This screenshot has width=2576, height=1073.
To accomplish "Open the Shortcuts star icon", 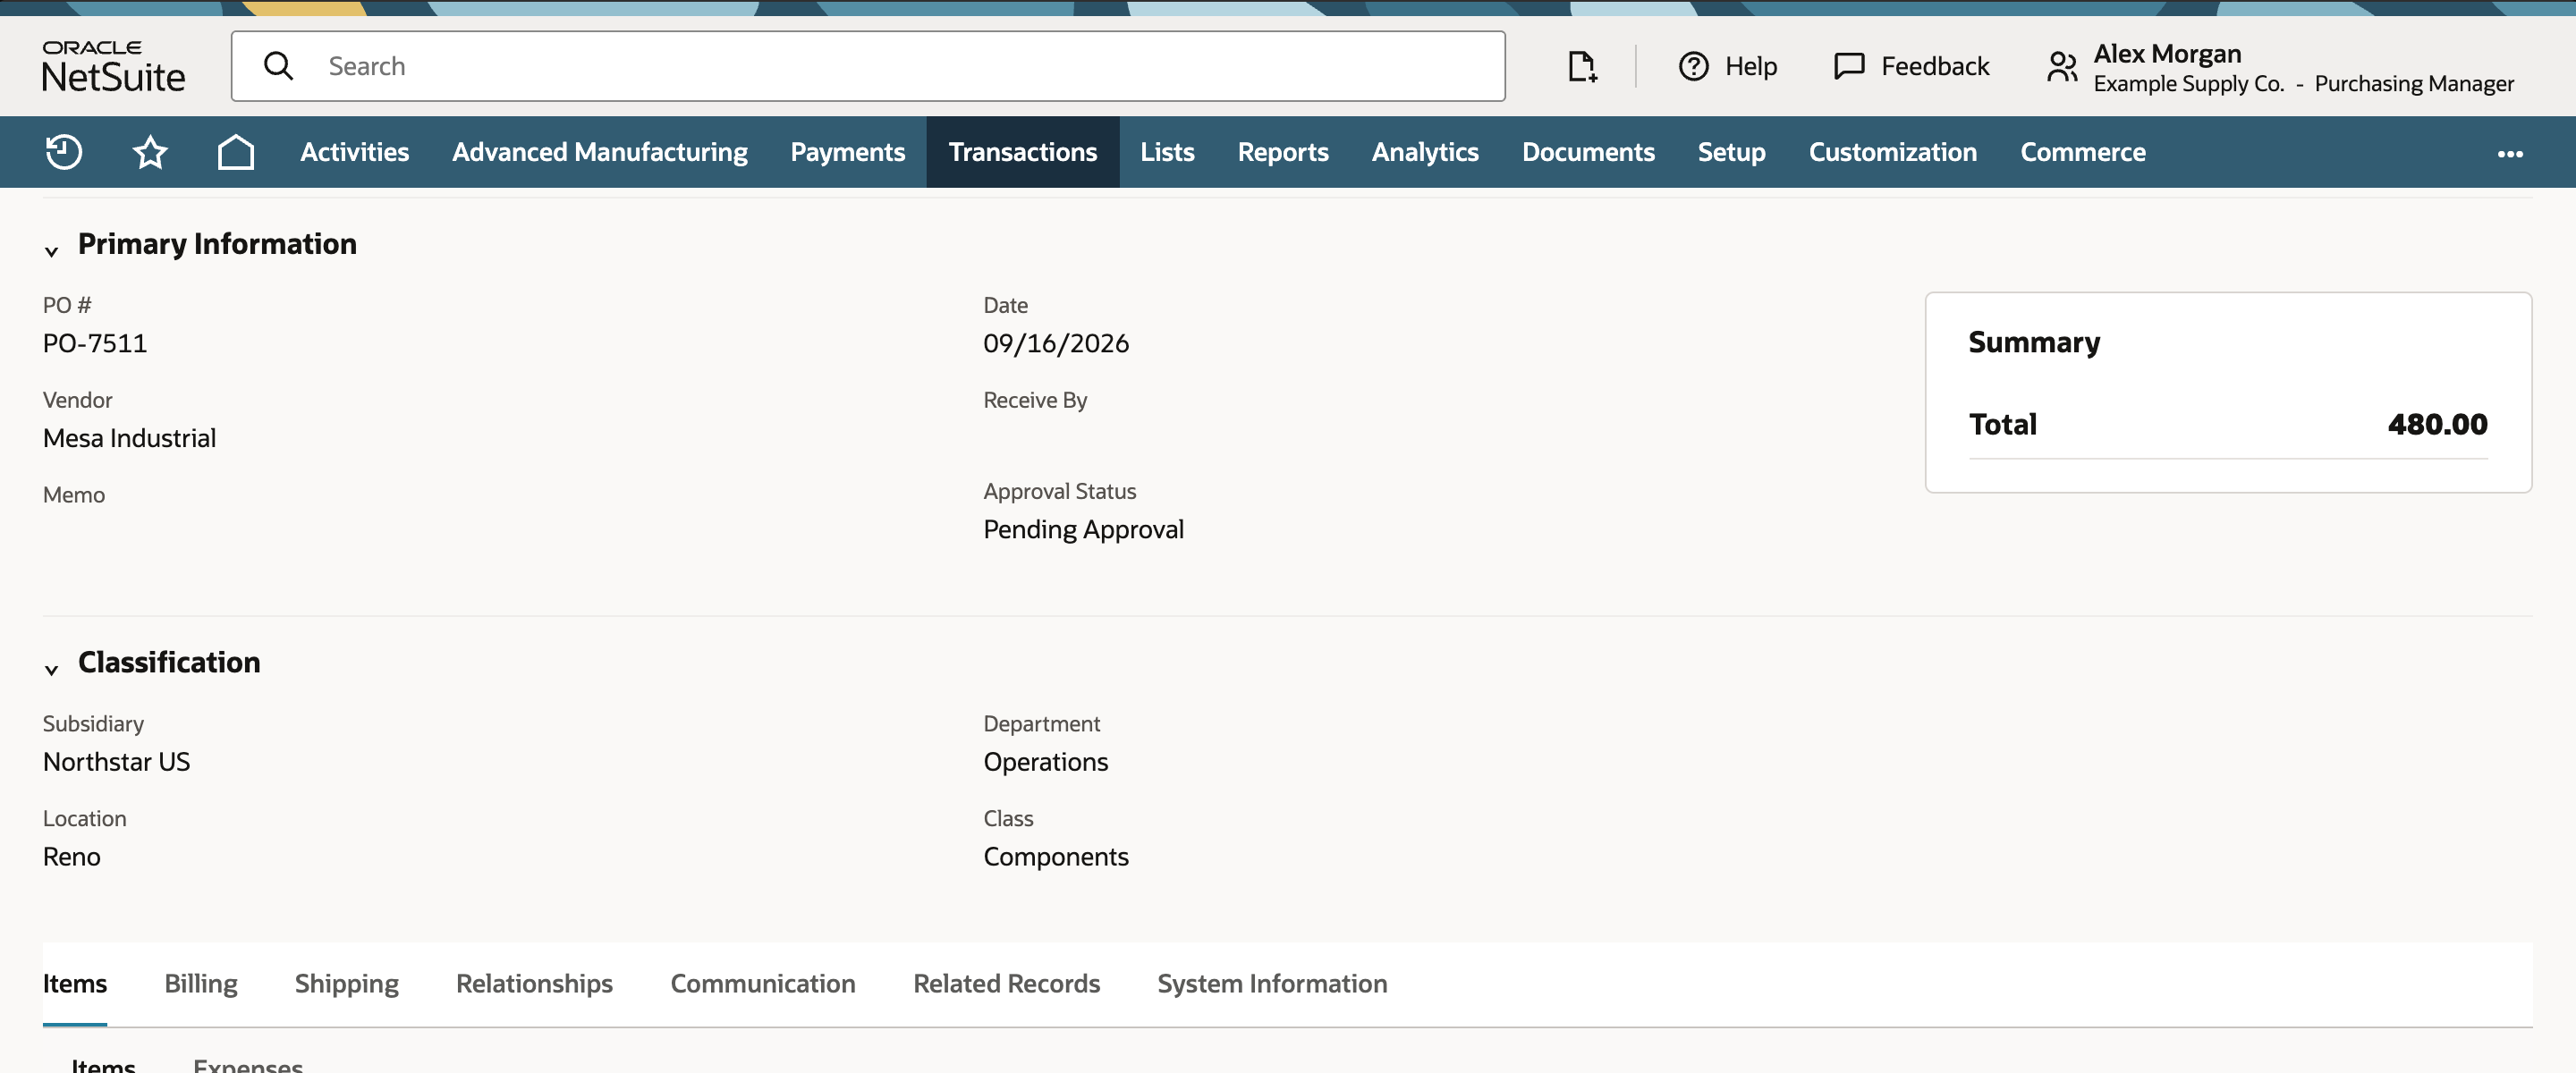I will click(x=150, y=152).
